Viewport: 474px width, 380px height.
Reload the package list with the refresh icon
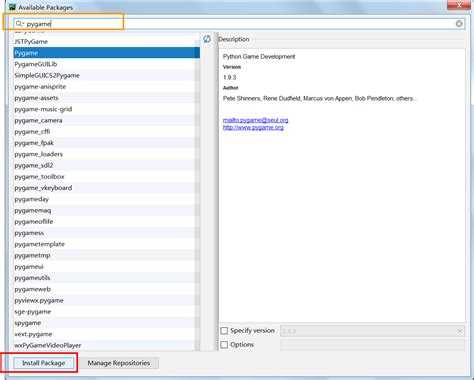pyautogui.click(x=207, y=39)
